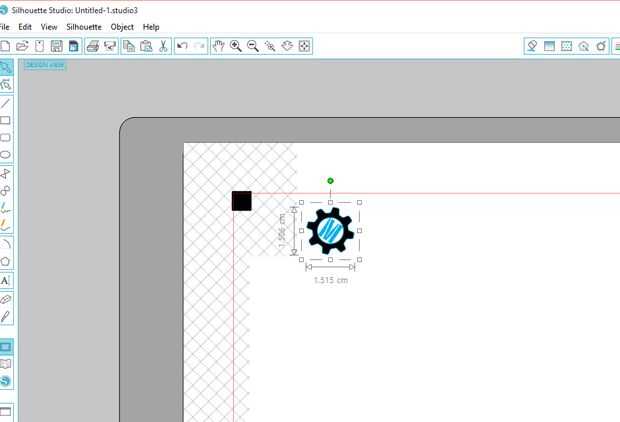Pick the Regular Polygon tool
620x422 pixels.
coord(5,261)
